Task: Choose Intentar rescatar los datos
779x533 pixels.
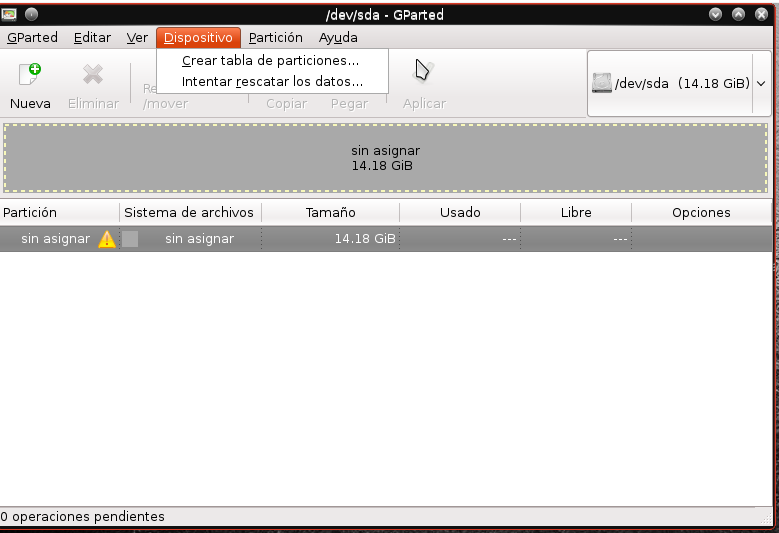Action: (x=271, y=81)
